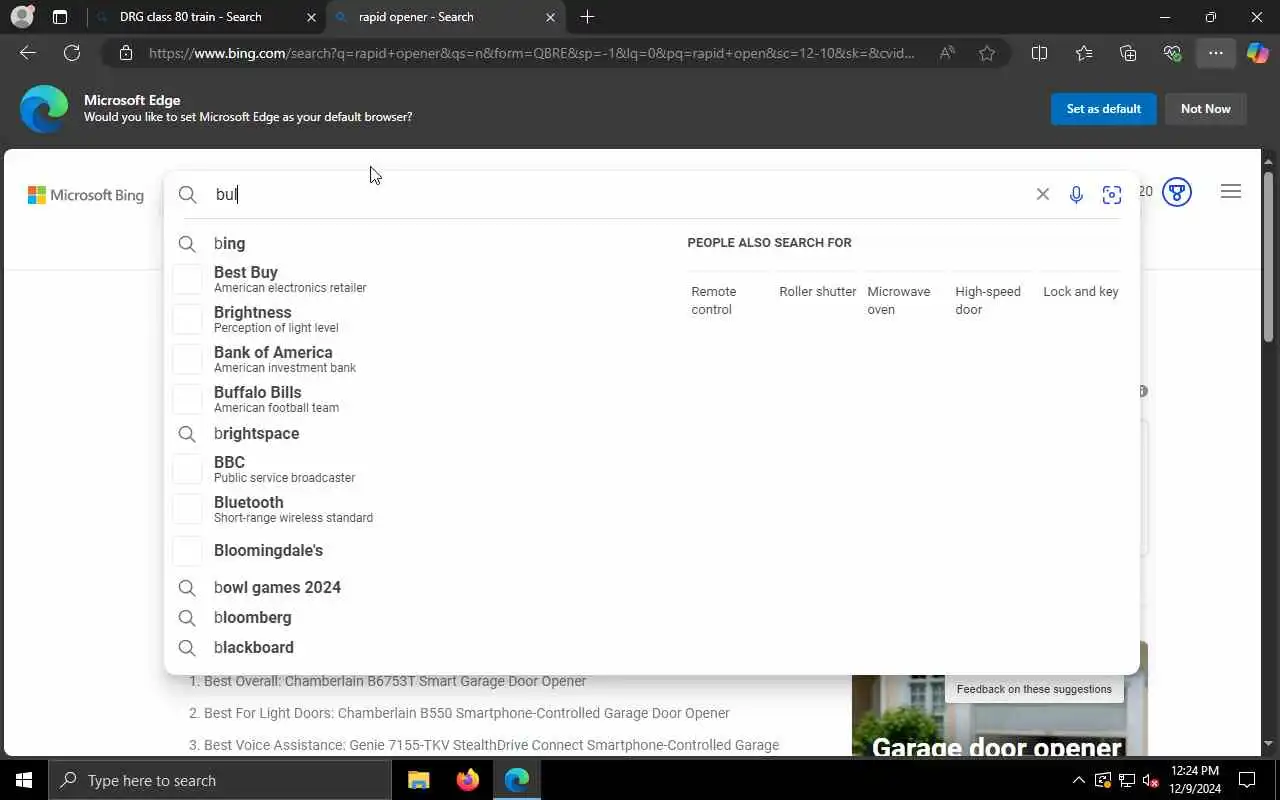Open File Explorer from taskbar
This screenshot has width=1280, height=800.
click(x=418, y=780)
